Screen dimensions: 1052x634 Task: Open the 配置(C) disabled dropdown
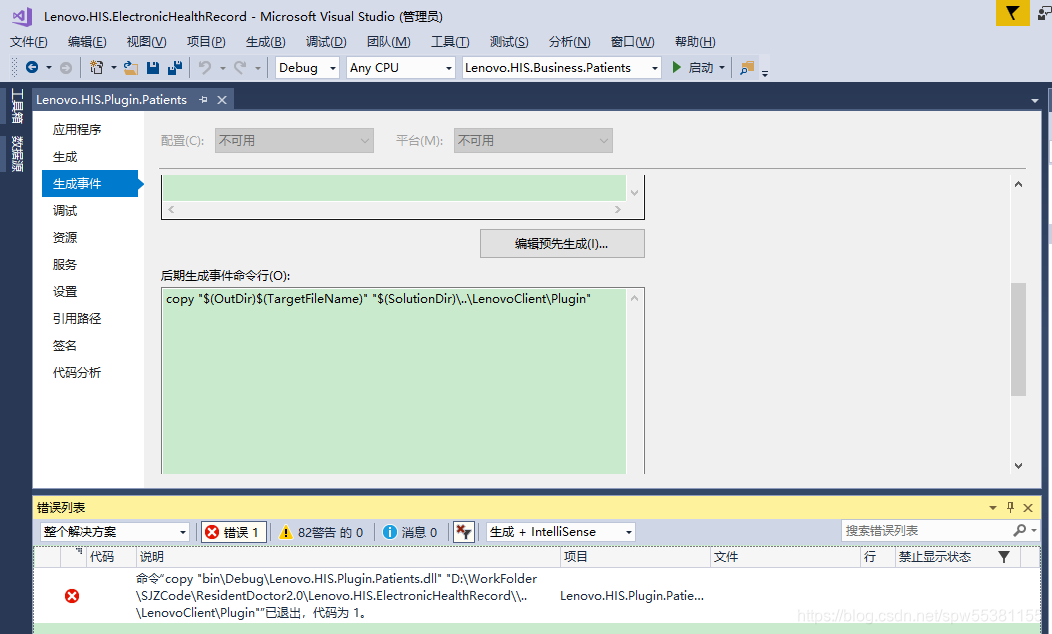(x=294, y=141)
